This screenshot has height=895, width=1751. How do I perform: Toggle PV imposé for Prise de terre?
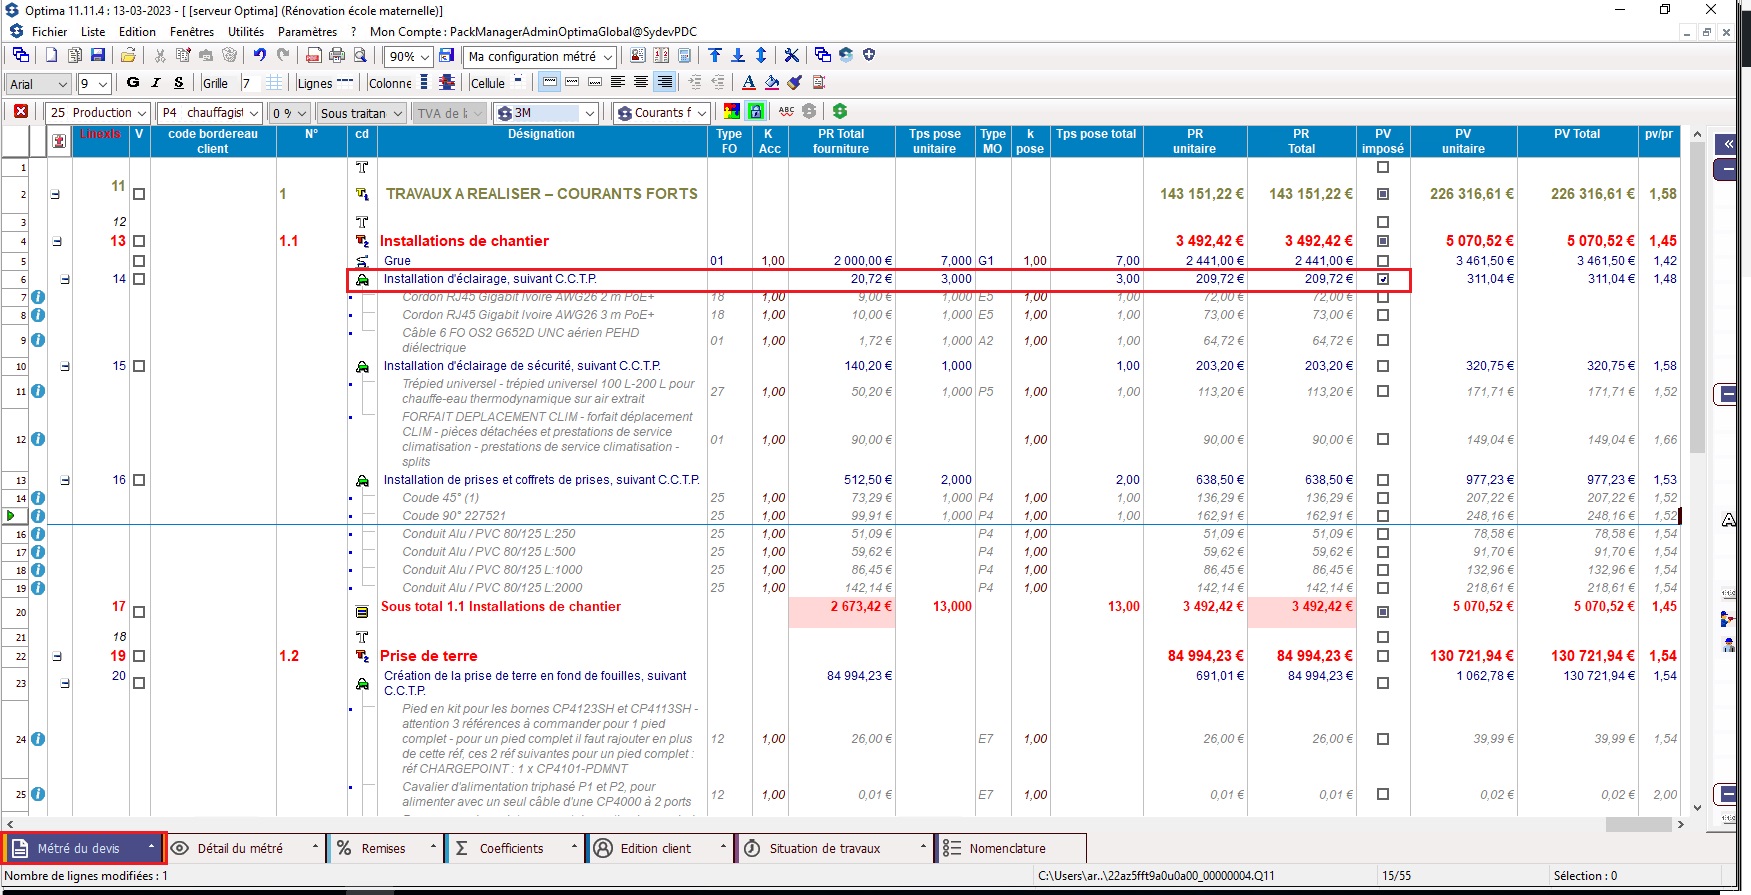1383,656
